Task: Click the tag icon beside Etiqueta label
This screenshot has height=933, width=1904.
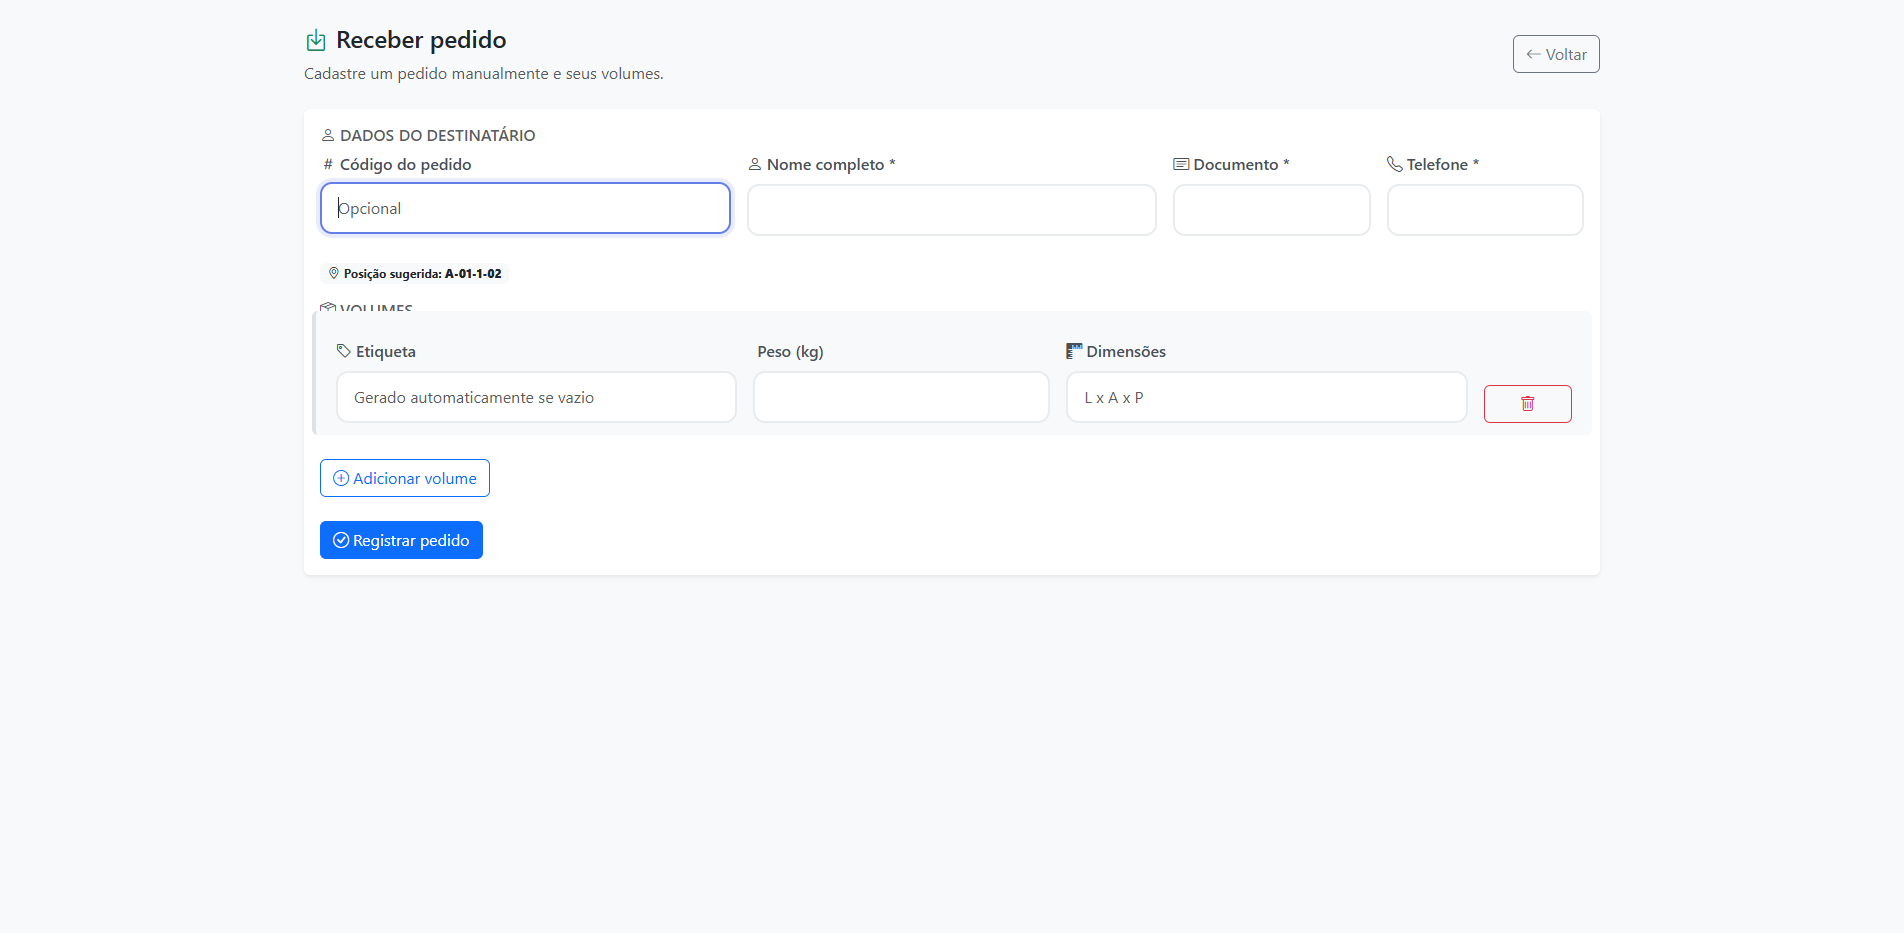Action: point(344,351)
